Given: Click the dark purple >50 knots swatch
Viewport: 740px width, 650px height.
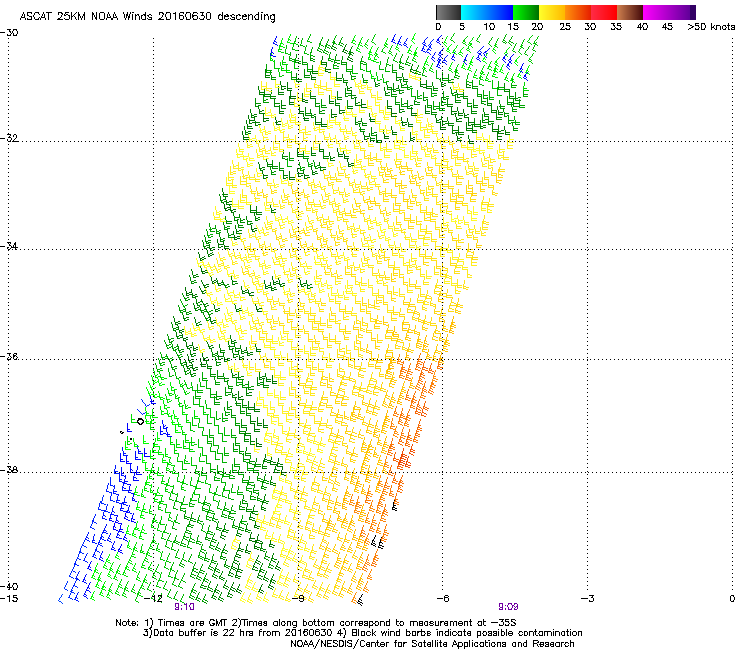Looking at the screenshot, I should [693, 12].
